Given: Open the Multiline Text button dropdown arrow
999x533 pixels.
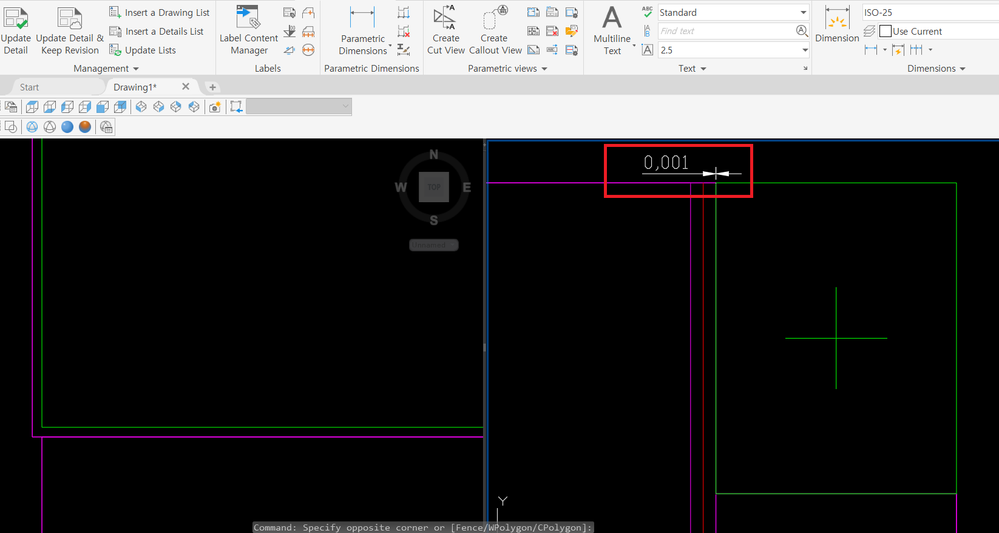Looking at the screenshot, I should [634, 46].
